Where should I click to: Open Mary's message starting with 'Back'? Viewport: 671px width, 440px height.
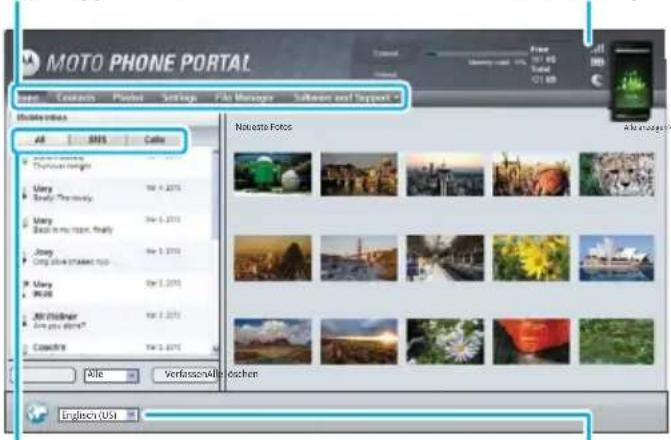point(116,225)
